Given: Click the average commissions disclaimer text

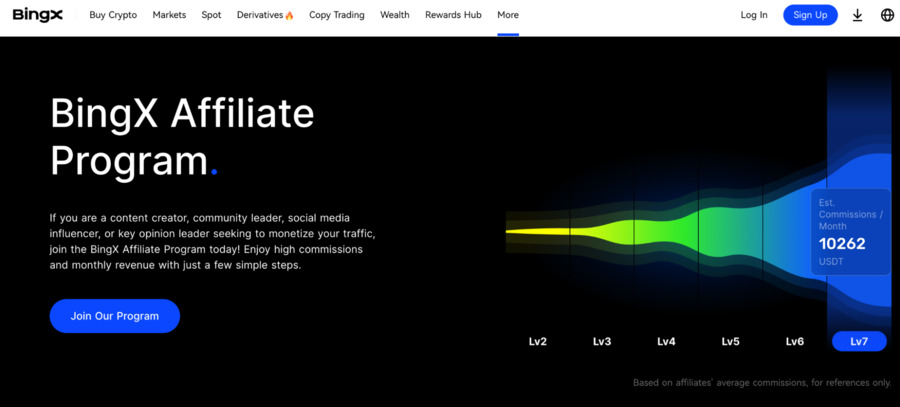Looking at the screenshot, I should 762,382.
